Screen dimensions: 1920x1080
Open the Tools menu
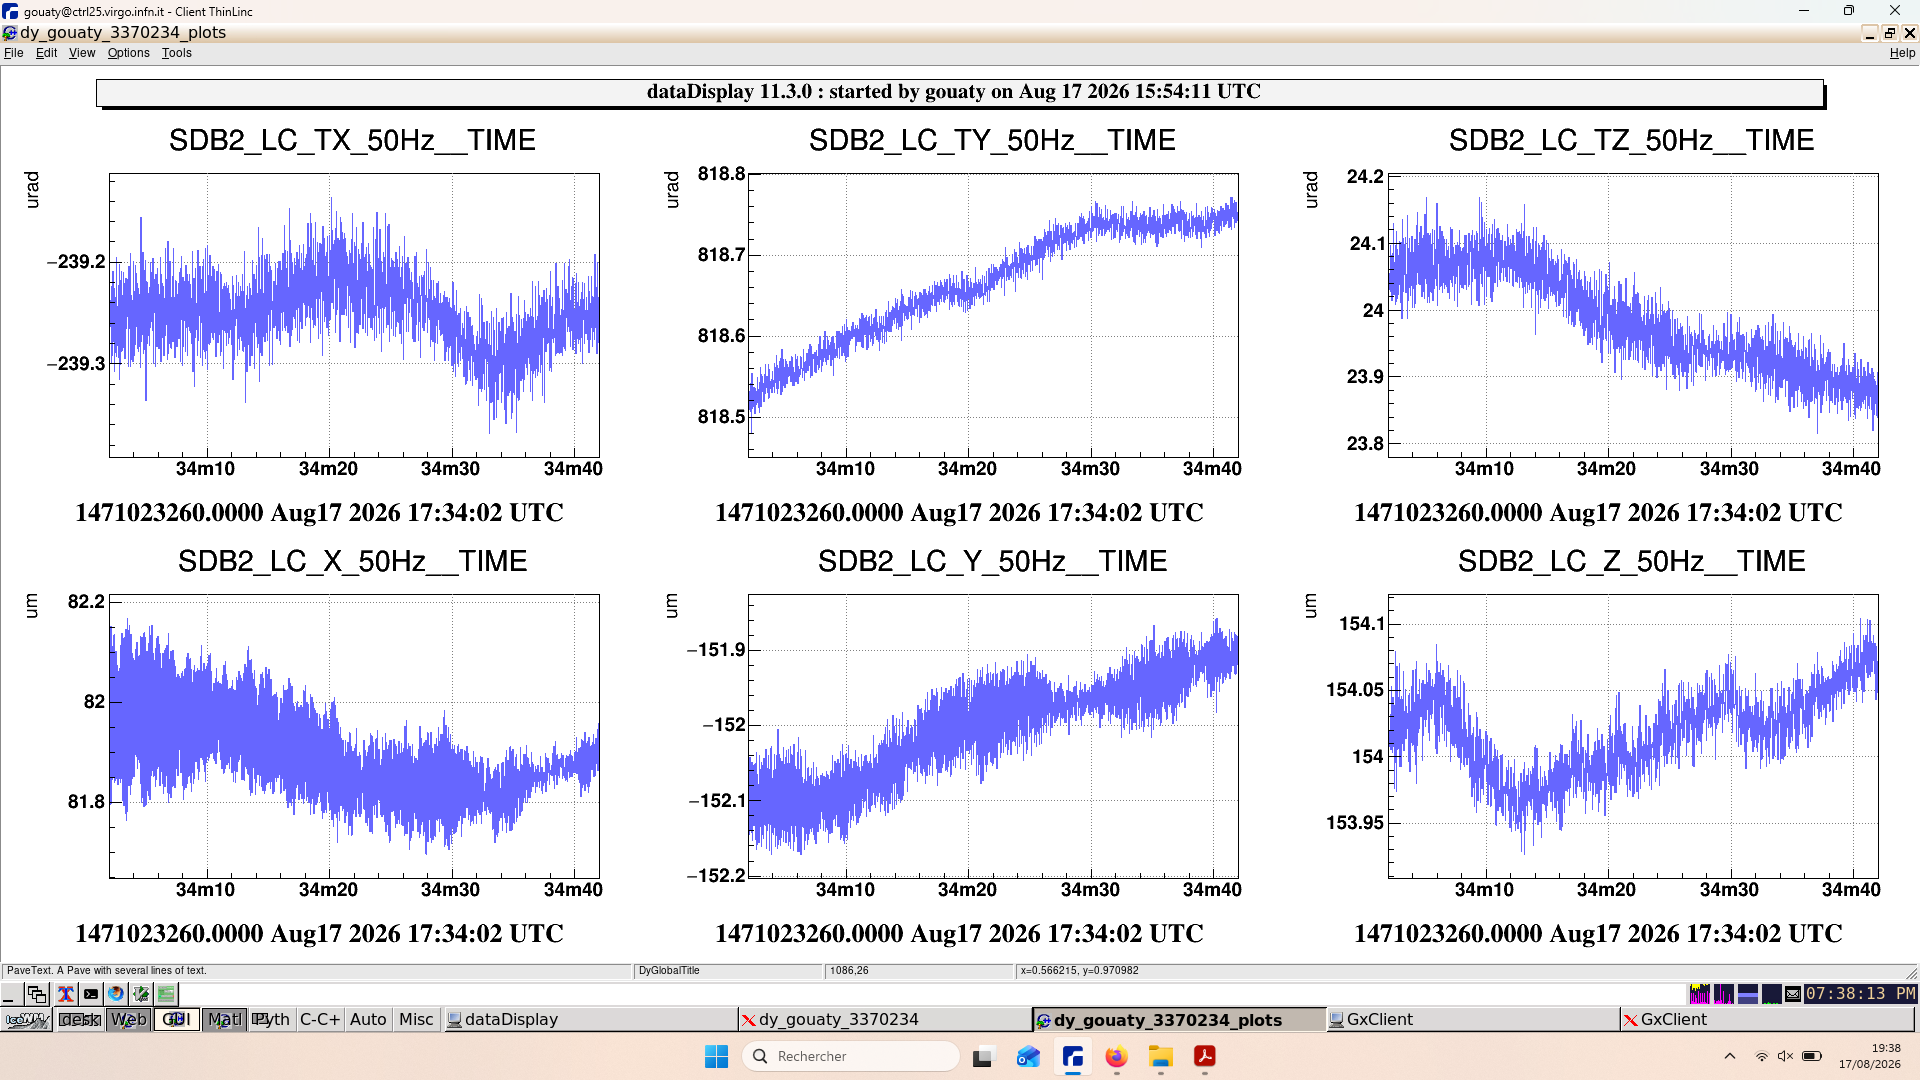tap(177, 53)
